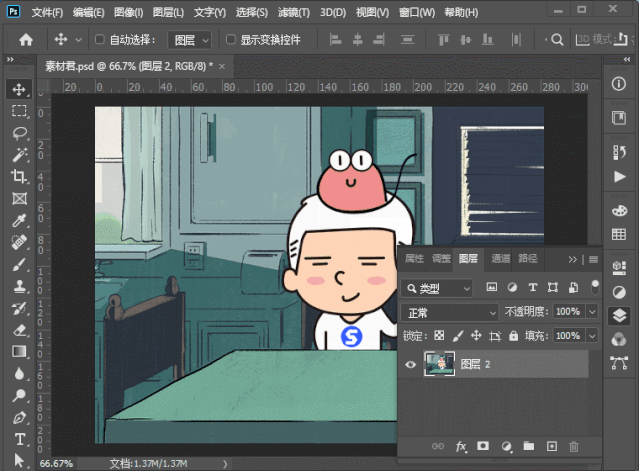This screenshot has height=471, width=639.
Task: Select the Lasso tool
Action: (19, 133)
